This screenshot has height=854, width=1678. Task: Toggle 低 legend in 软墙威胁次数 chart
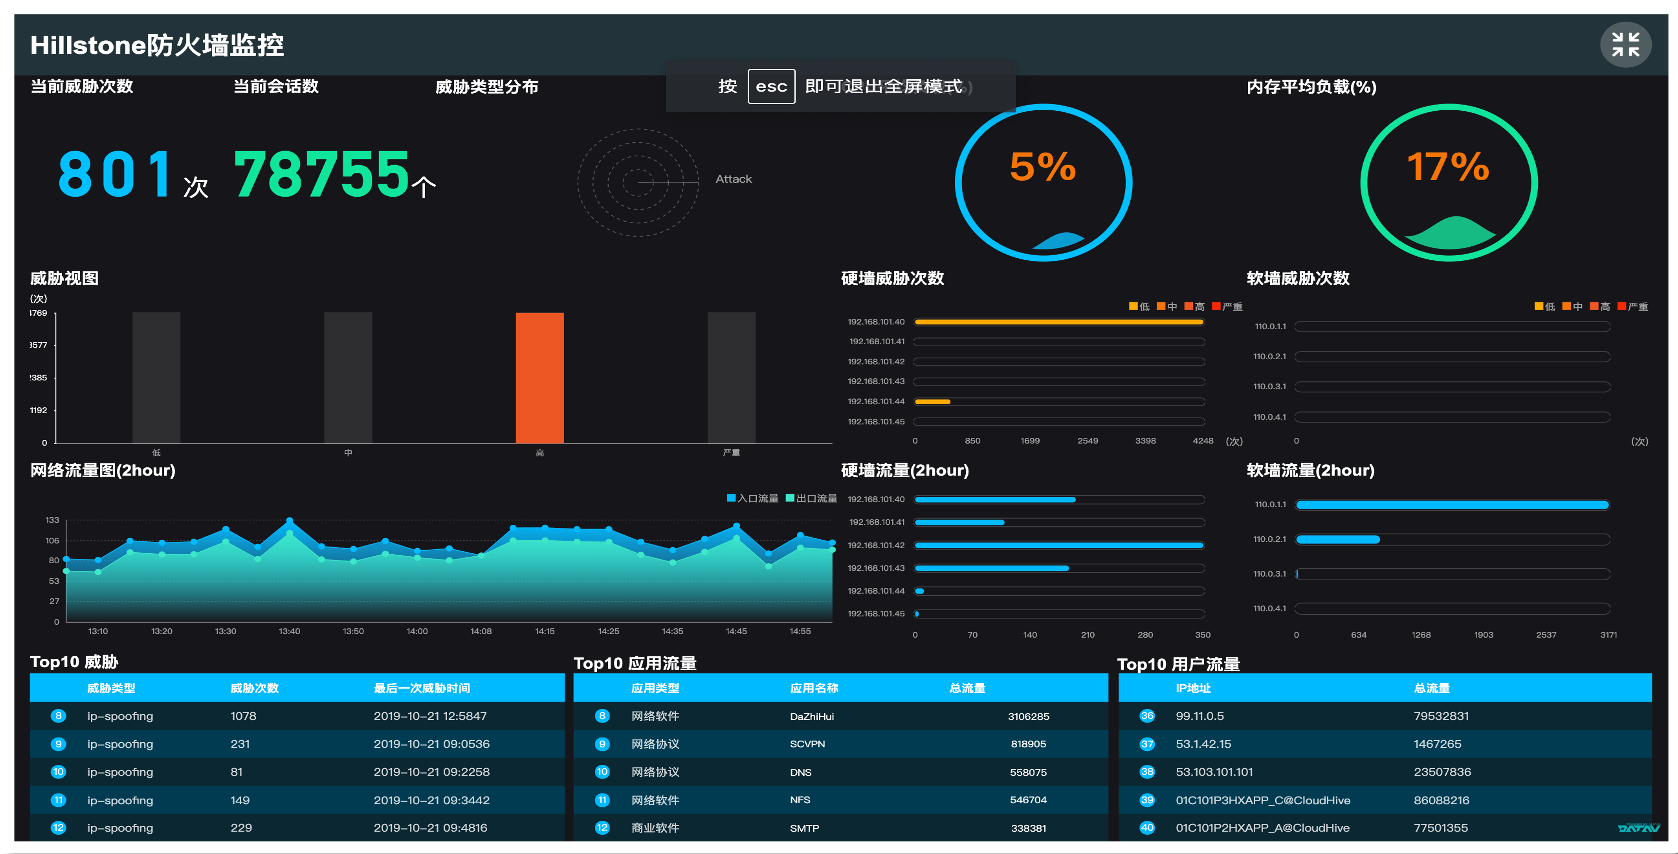[1545, 306]
